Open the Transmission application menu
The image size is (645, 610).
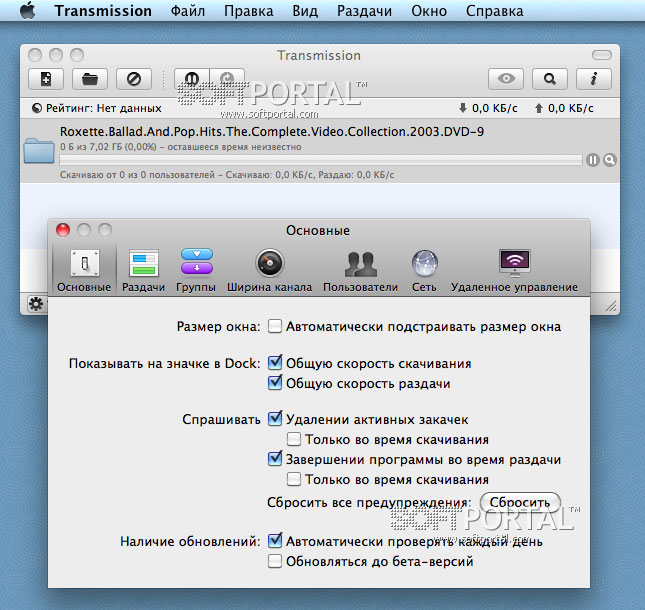103,11
